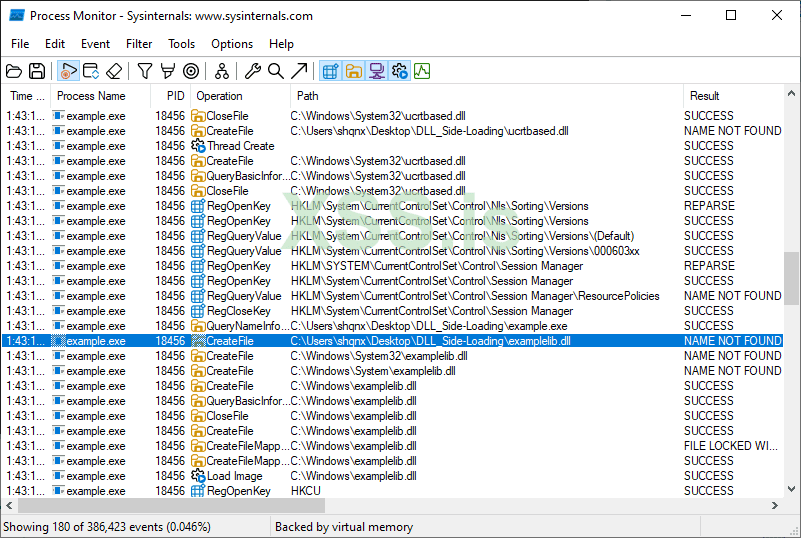The image size is (801, 538).
Task: Toggle Show File System Activity icon
Action: [x=354, y=71]
